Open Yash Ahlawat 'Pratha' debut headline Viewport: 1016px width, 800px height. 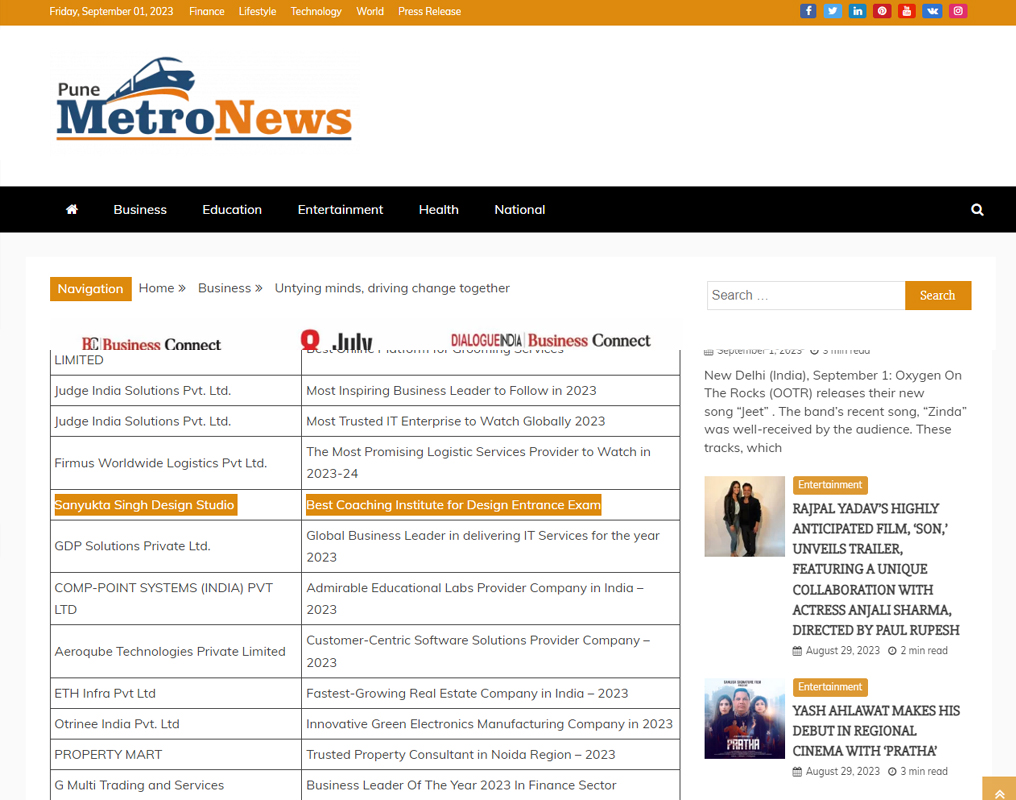point(876,731)
